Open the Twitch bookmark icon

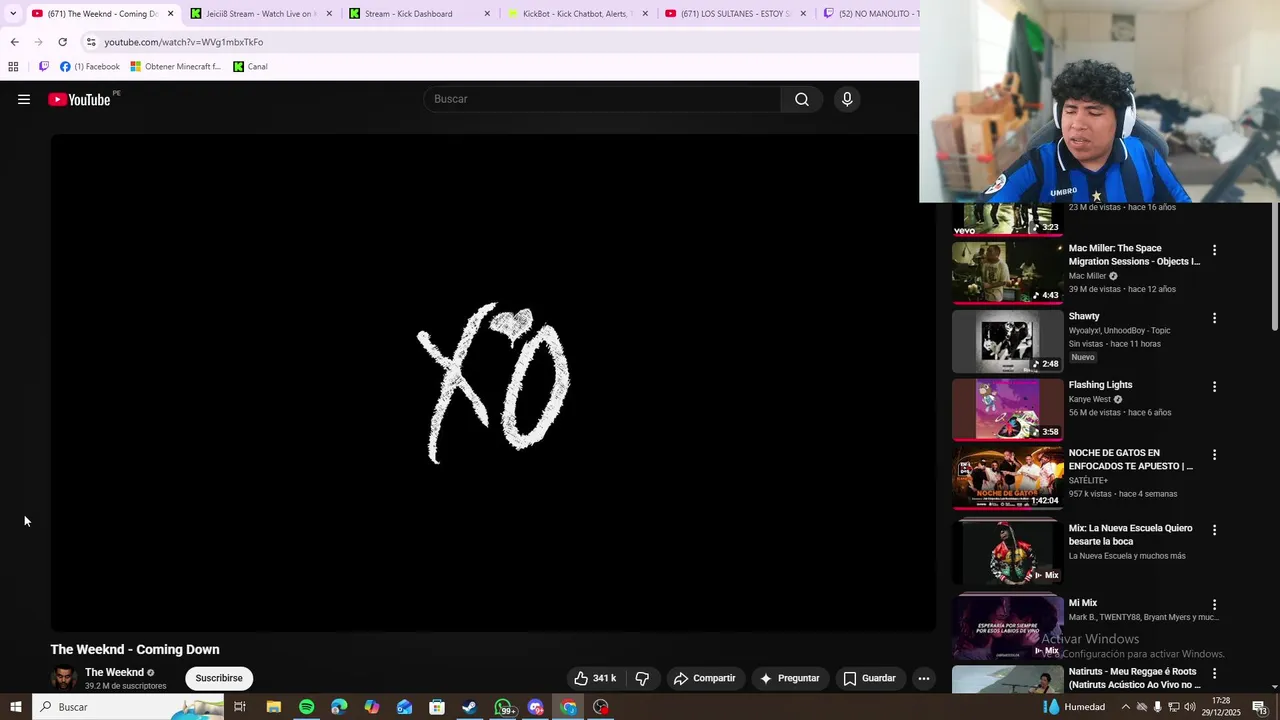44,67
